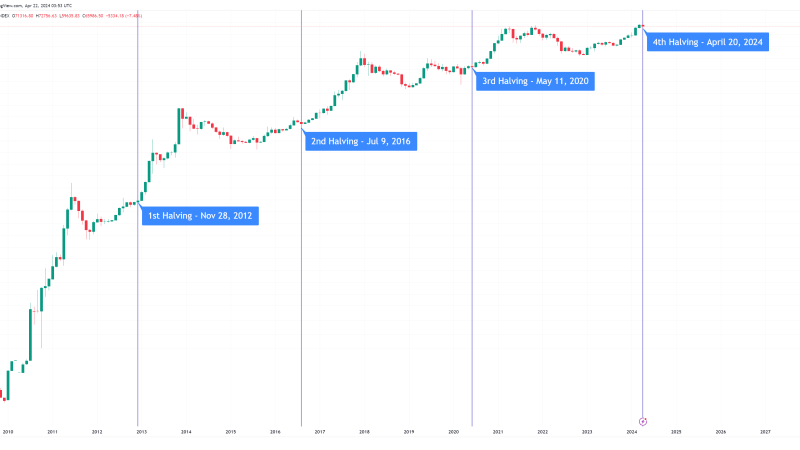
Task: Click the 2018 label on the time axis
Action: 364,432
